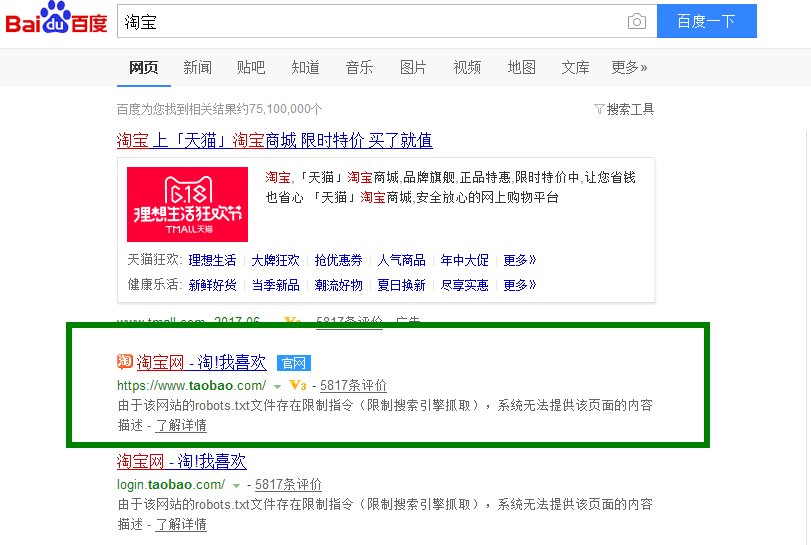Open the 新鲜好货 link
Screen dimensions: 811x545
point(212,285)
